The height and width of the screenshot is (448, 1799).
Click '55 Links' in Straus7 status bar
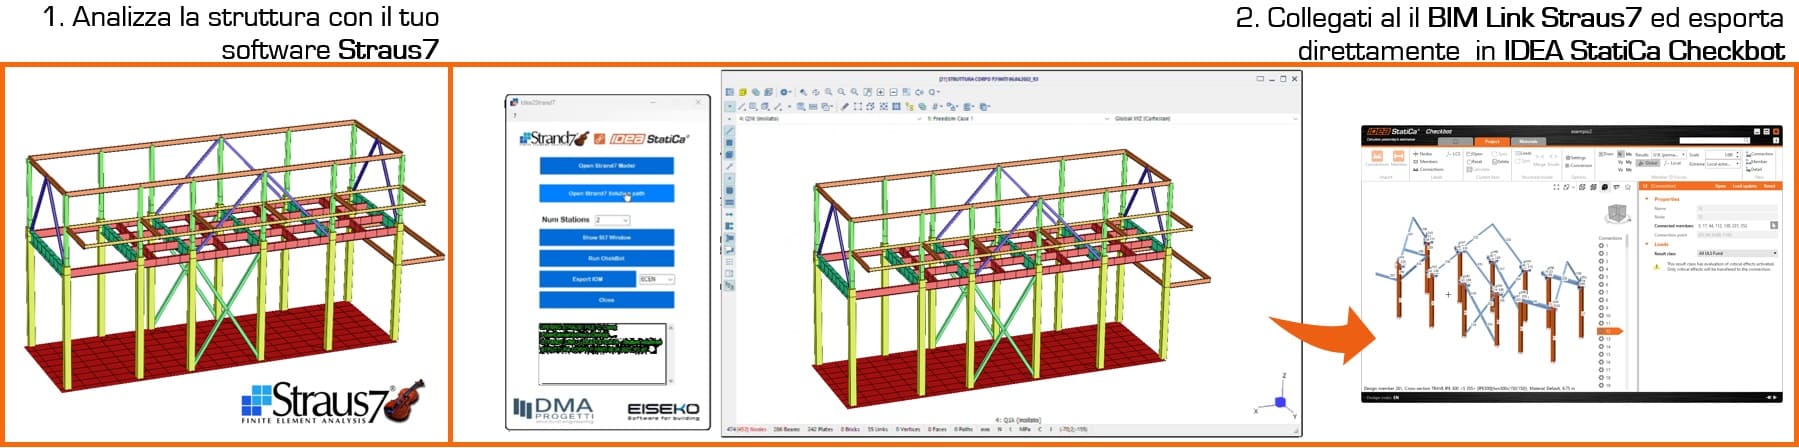(878, 429)
